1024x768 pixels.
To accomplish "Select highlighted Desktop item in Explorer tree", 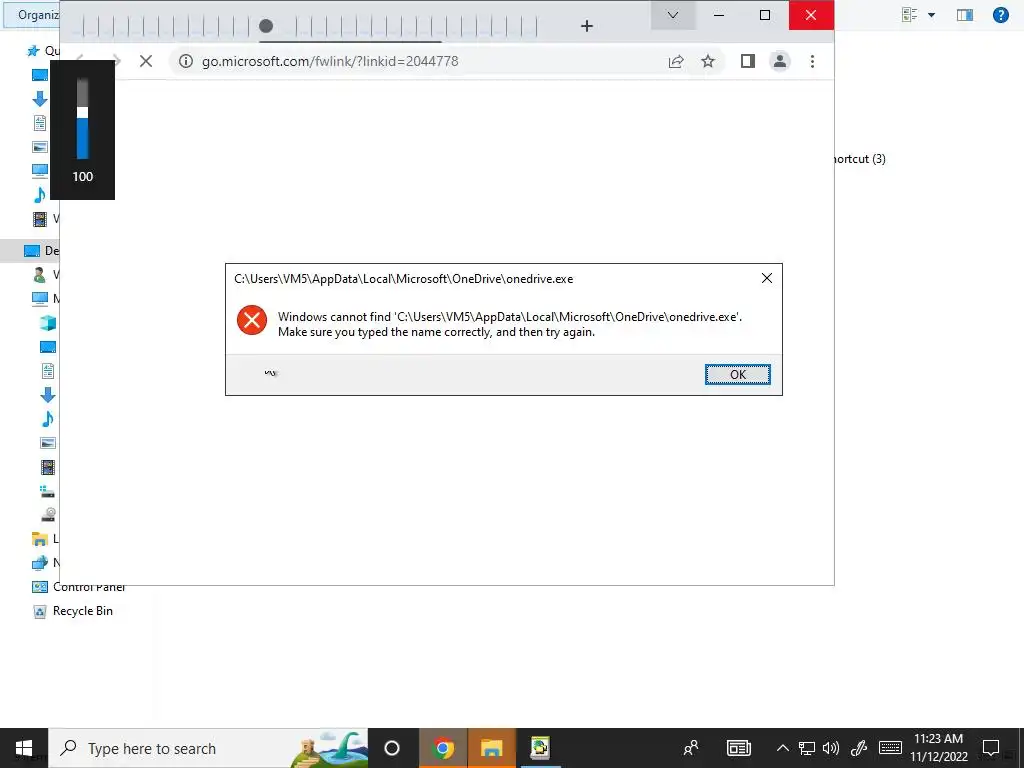I will coord(31,251).
